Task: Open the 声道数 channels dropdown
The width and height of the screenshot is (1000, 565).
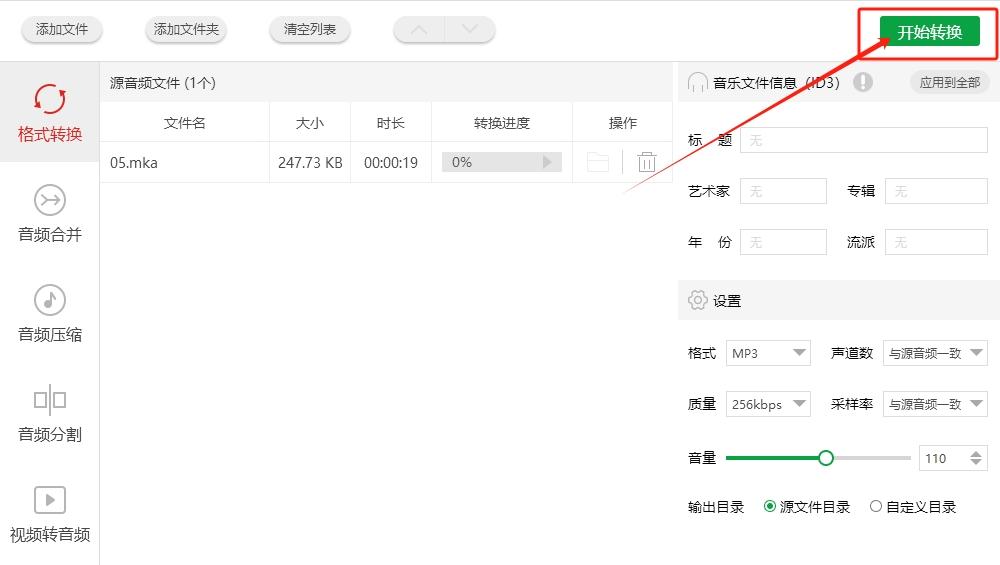Action: [x=935, y=353]
